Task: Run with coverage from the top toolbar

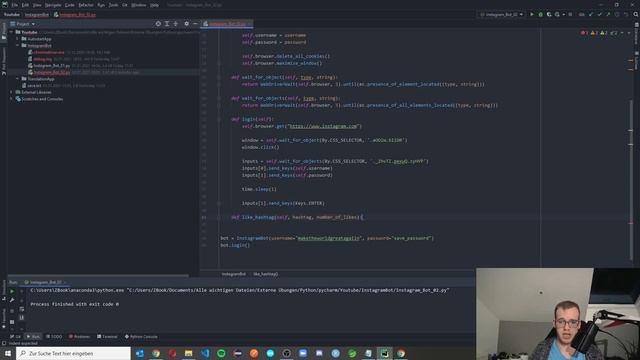Action: click(549, 14)
